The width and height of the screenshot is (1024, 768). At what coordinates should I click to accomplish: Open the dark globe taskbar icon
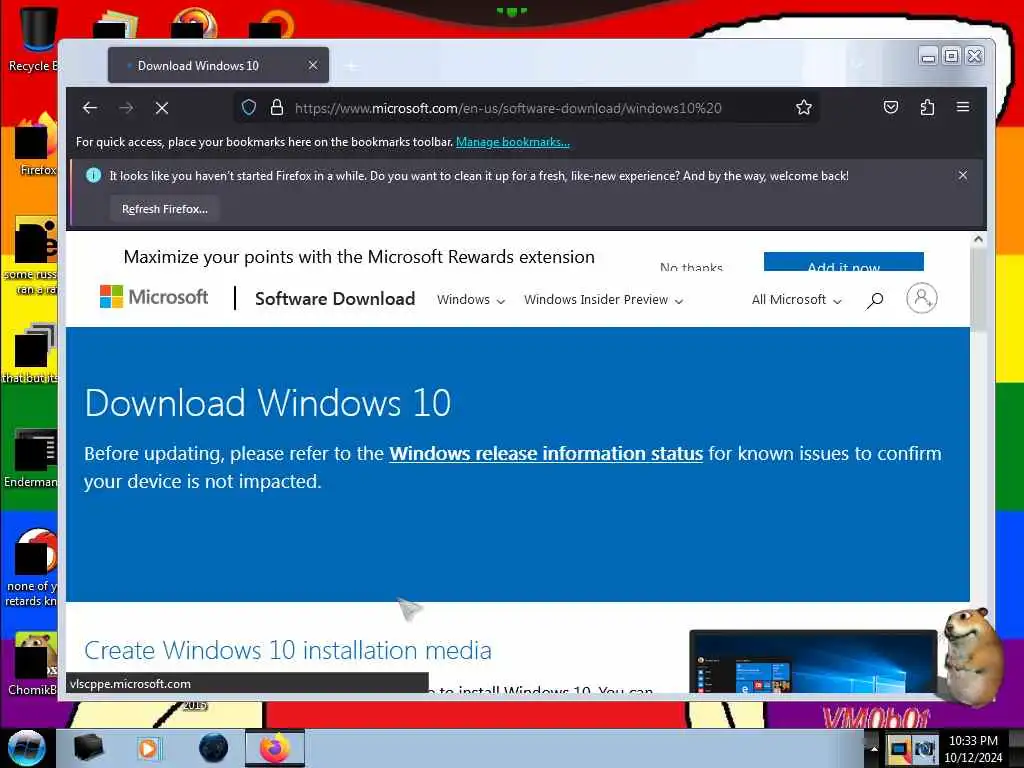pos(214,748)
